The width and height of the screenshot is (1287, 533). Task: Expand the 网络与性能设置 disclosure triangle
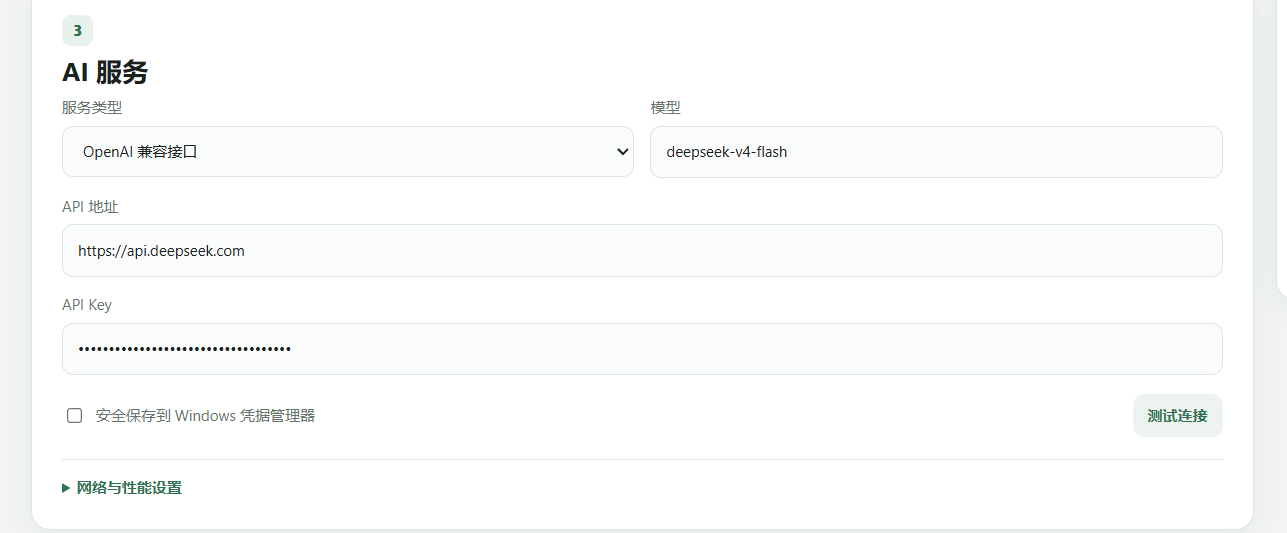pyautogui.click(x=66, y=488)
